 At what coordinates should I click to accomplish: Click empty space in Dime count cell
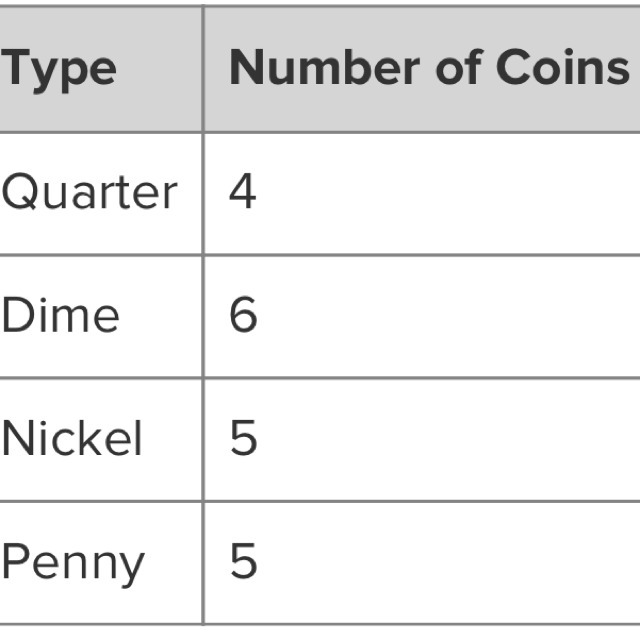pyautogui.click(x=449, y=317)
